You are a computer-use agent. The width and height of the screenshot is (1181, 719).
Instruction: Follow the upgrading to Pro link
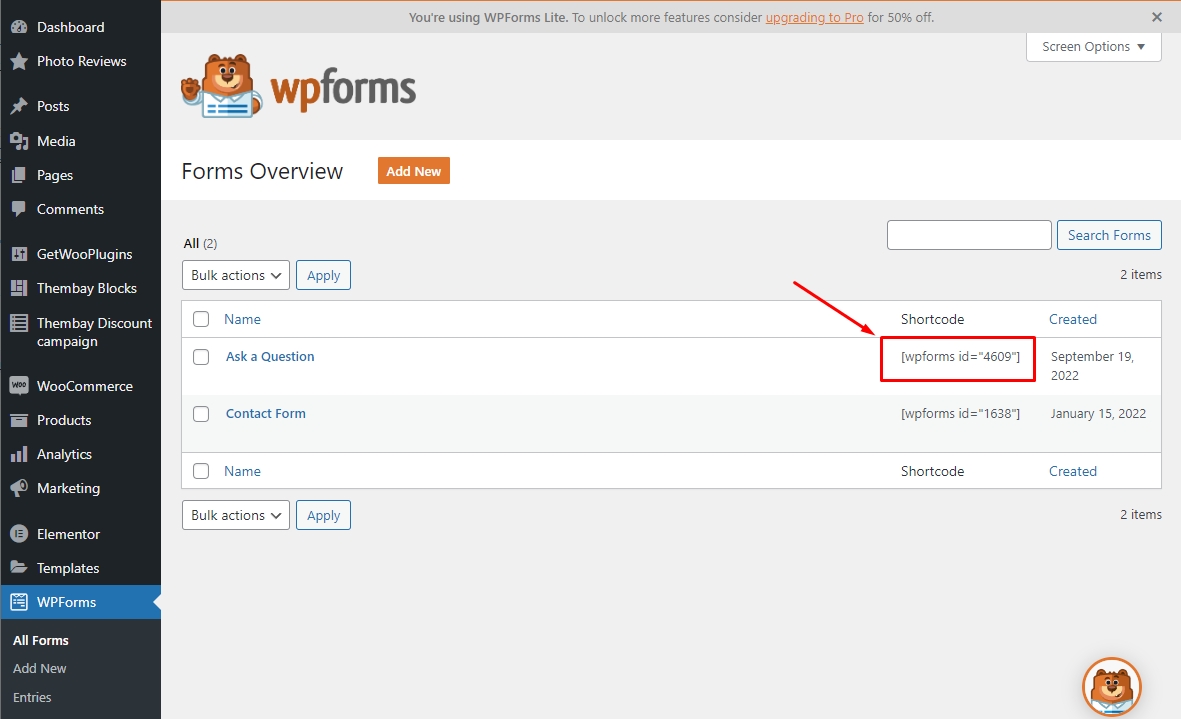[x=814, y=18]
